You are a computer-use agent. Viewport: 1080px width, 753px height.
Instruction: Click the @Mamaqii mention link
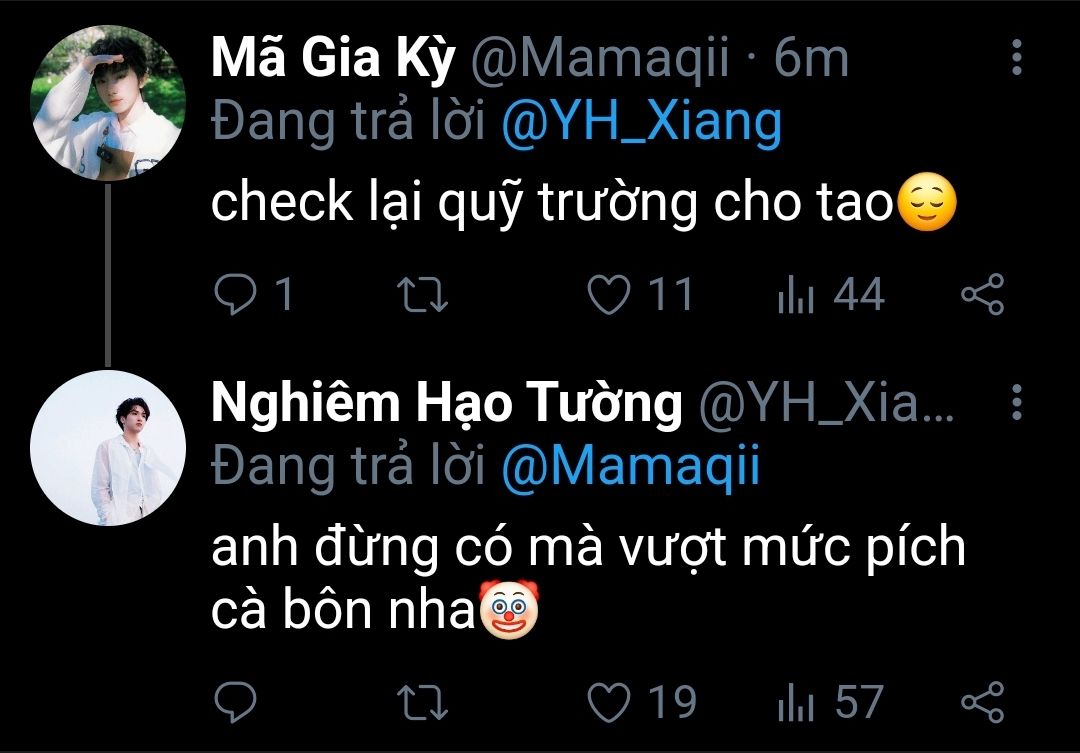click(x=630, y=467)
